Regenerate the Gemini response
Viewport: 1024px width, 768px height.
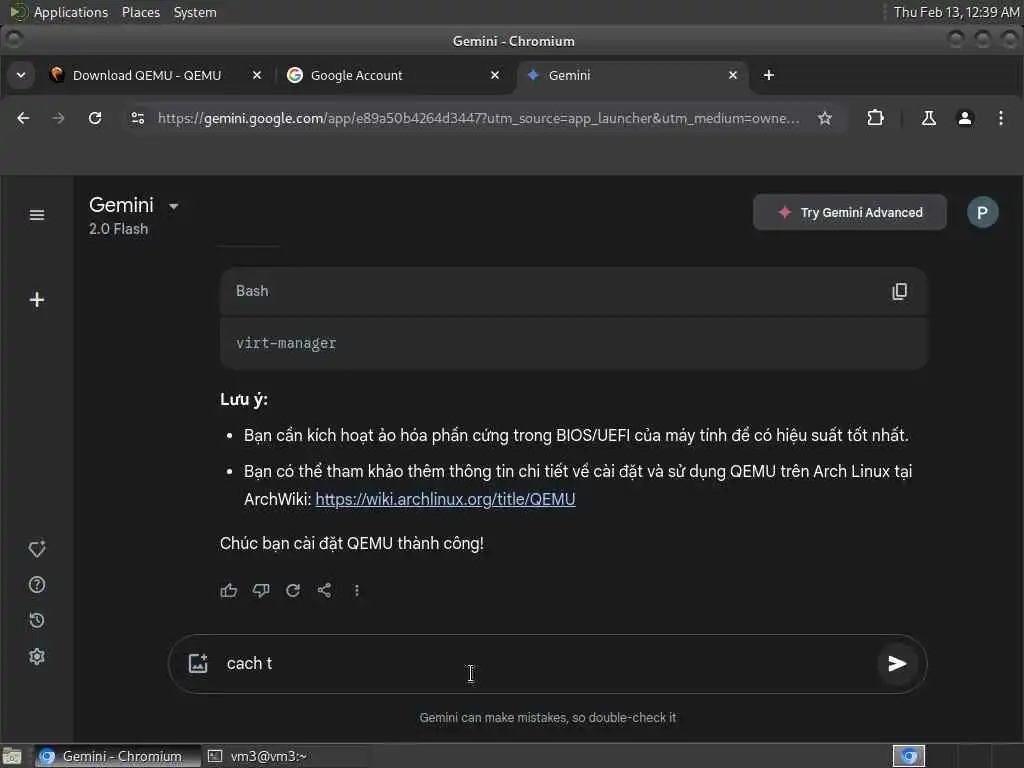(x=293, y=590)
